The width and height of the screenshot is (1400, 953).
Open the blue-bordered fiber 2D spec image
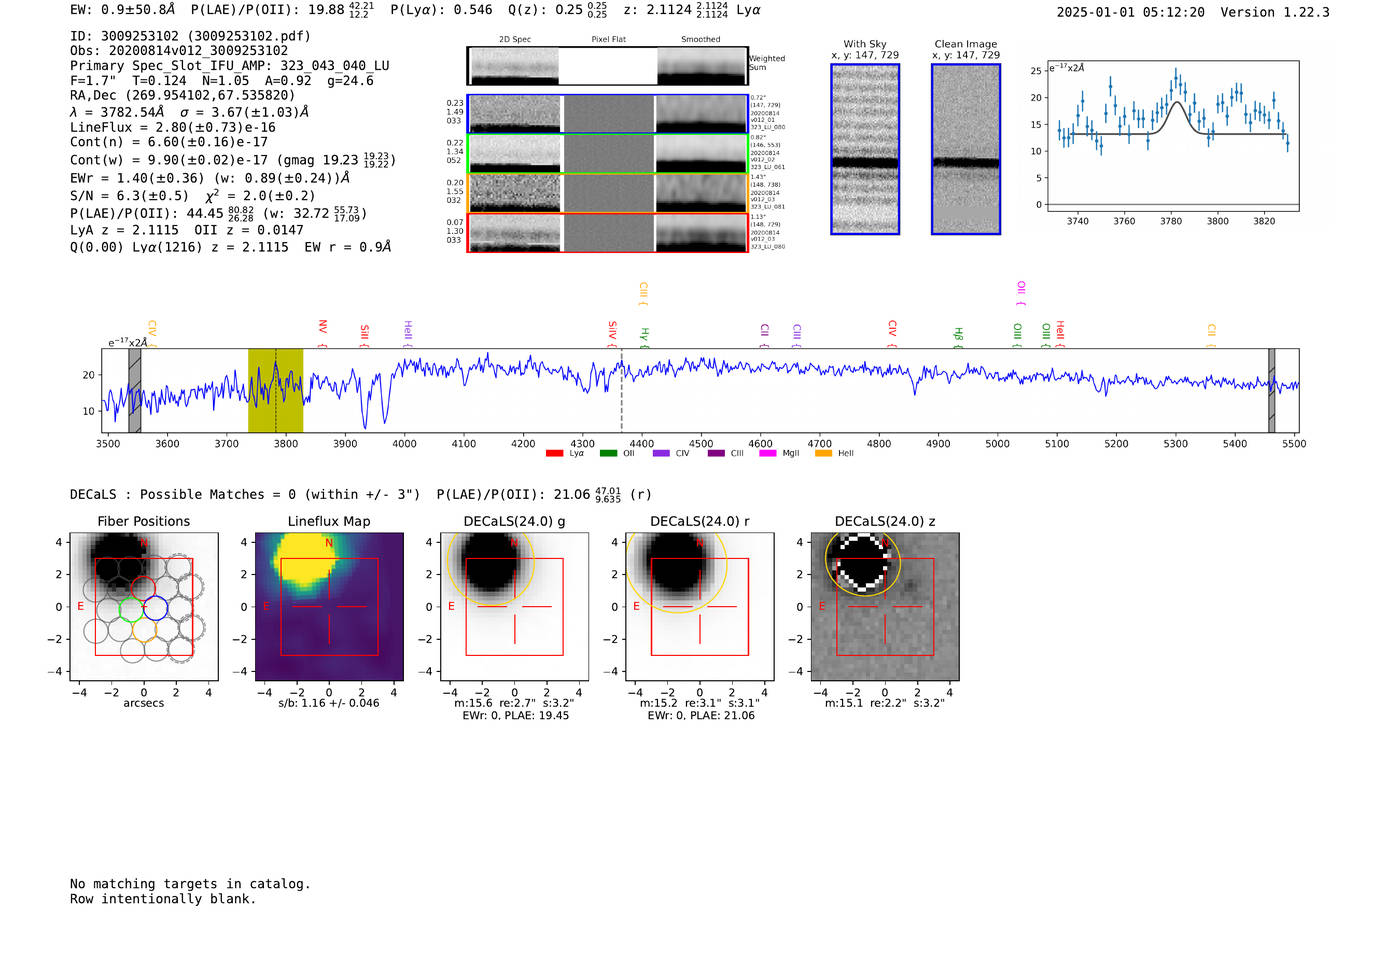[514, 114]
